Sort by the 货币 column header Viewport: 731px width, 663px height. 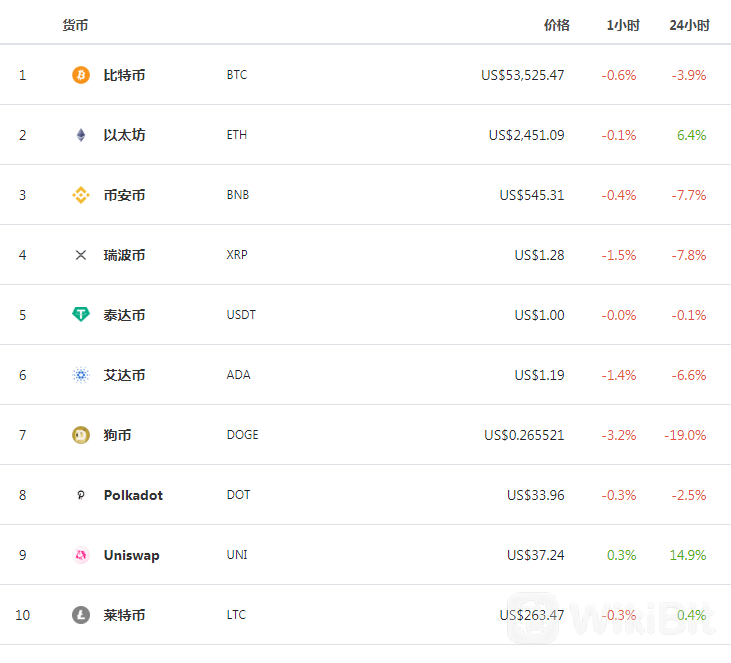75,25
